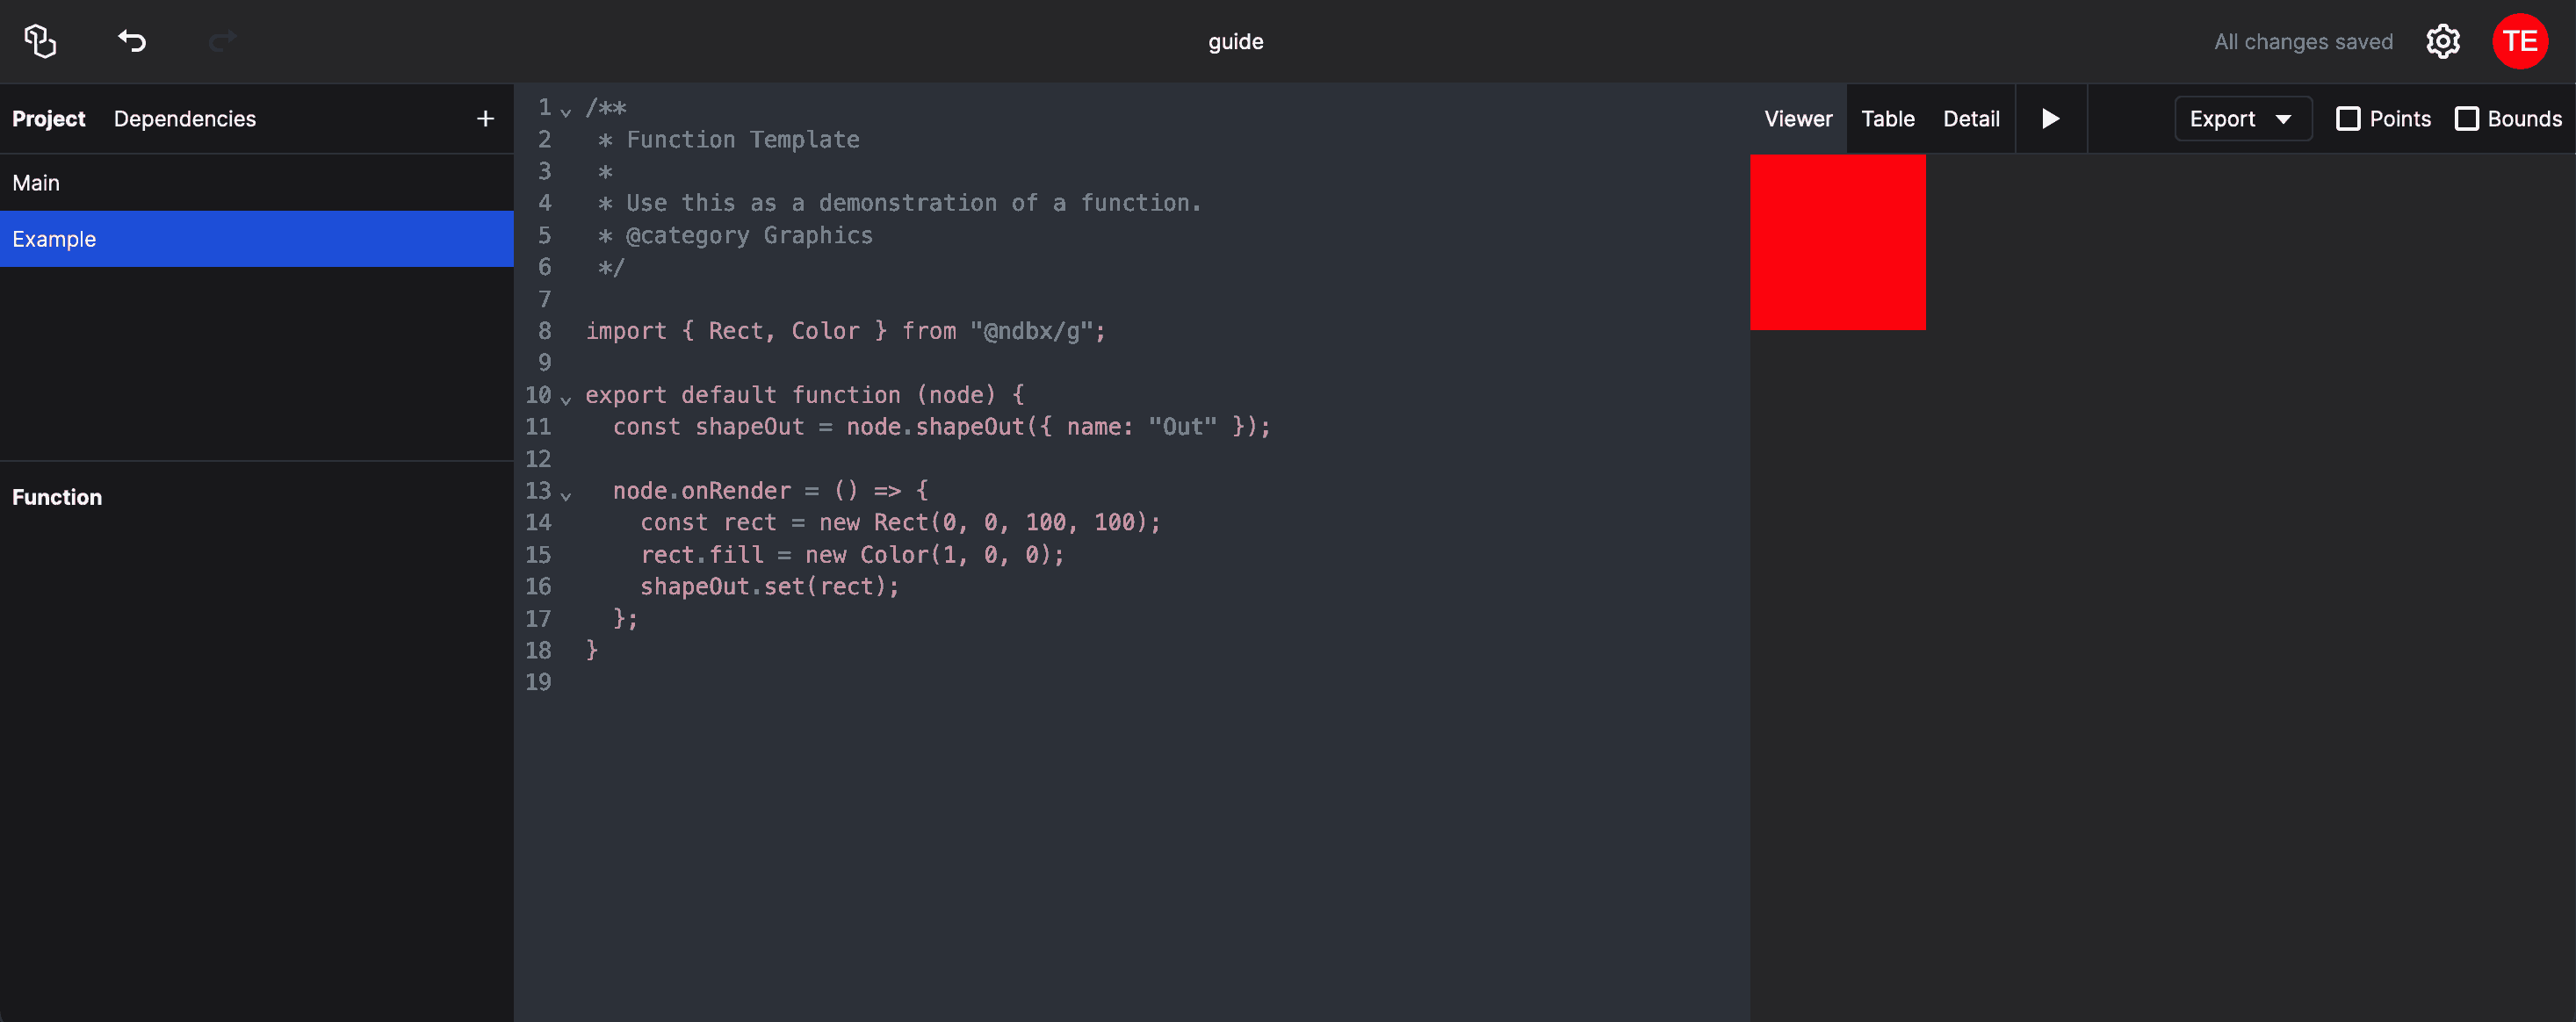Switch to the Table tab
Screen dimensions: 2576x1022
click(1887, 119)
